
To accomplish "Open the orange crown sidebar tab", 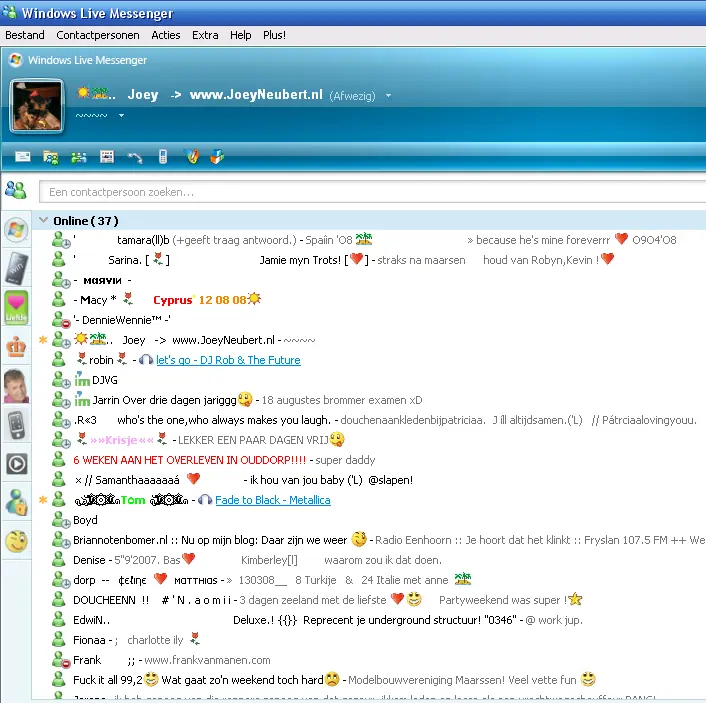I will (x=16, y=347).
